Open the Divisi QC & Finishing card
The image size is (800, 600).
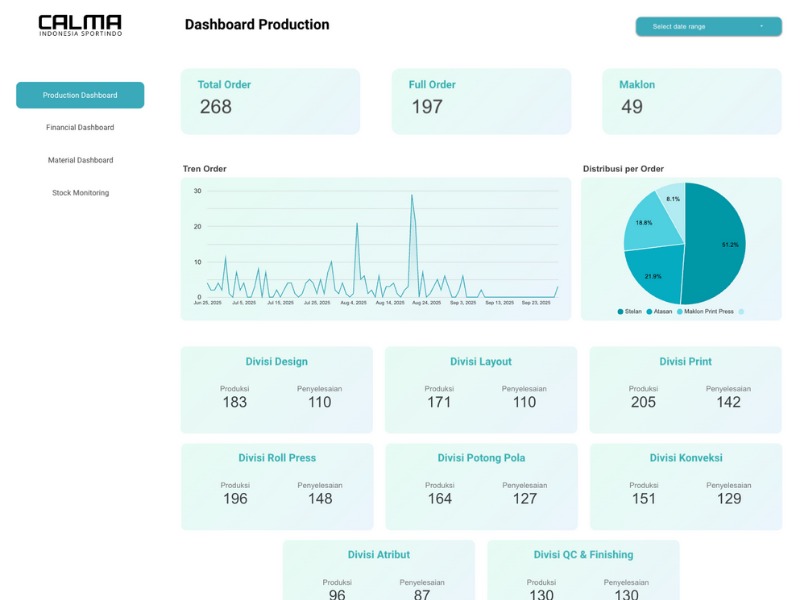[x=583, y=572]
